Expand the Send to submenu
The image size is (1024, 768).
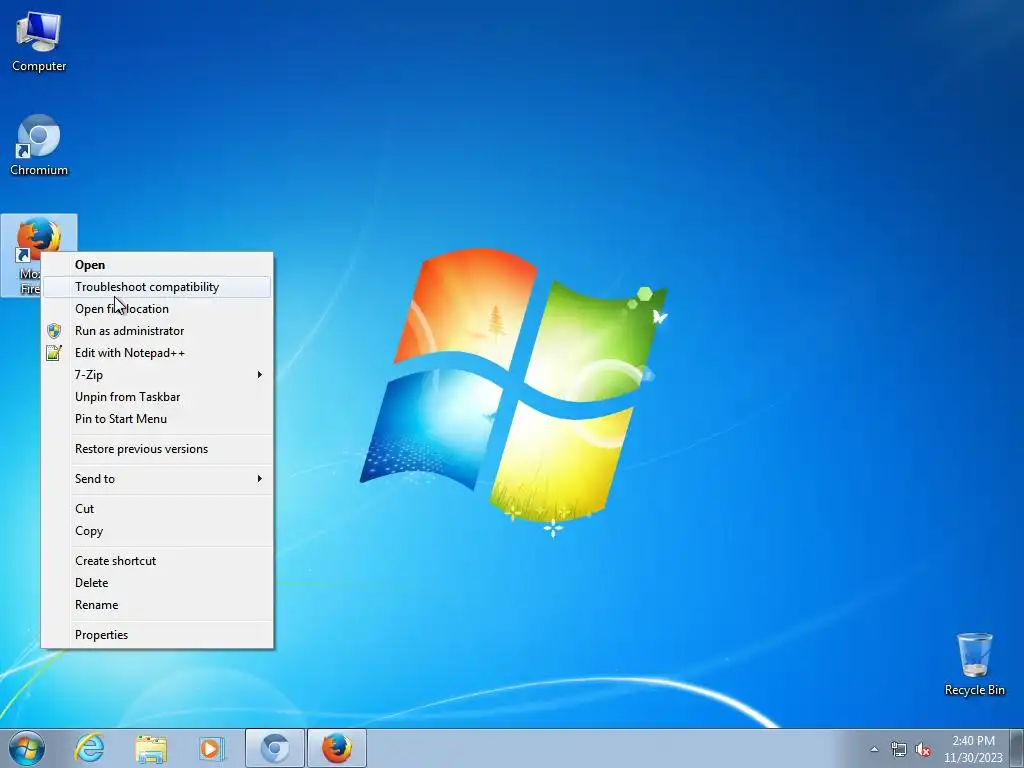157,479
